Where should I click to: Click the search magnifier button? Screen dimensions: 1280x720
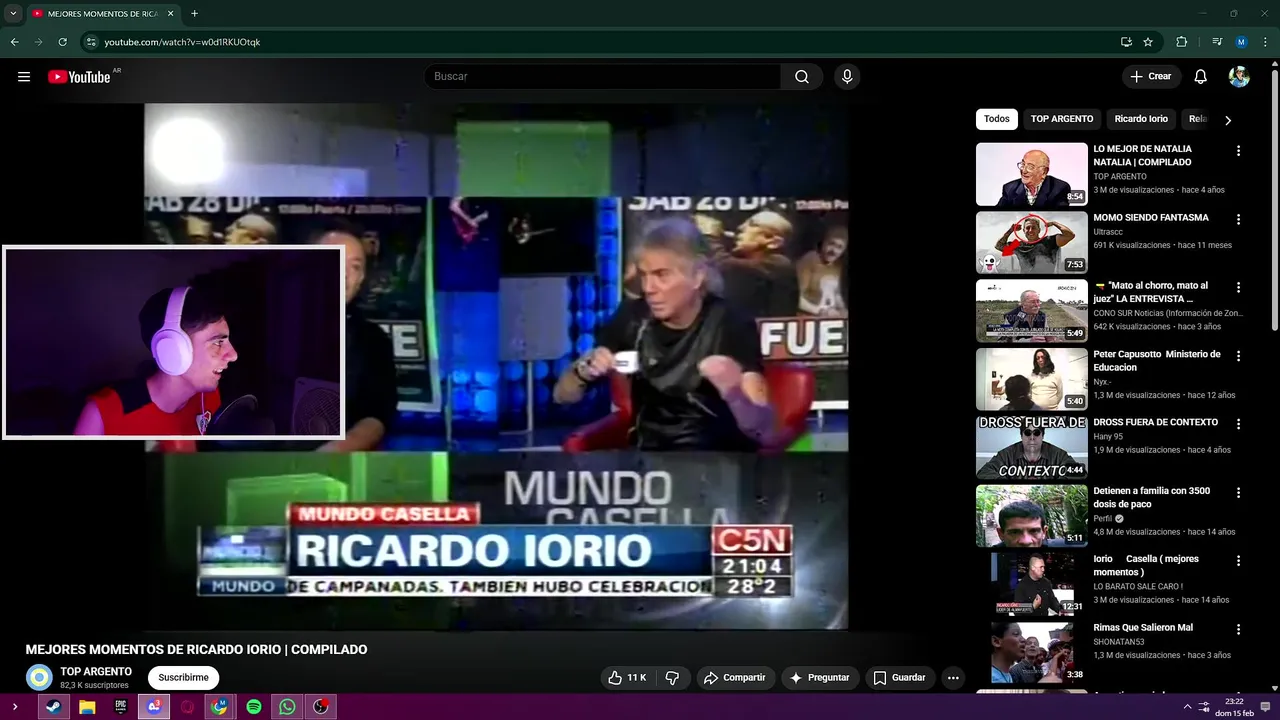(802, 77)
